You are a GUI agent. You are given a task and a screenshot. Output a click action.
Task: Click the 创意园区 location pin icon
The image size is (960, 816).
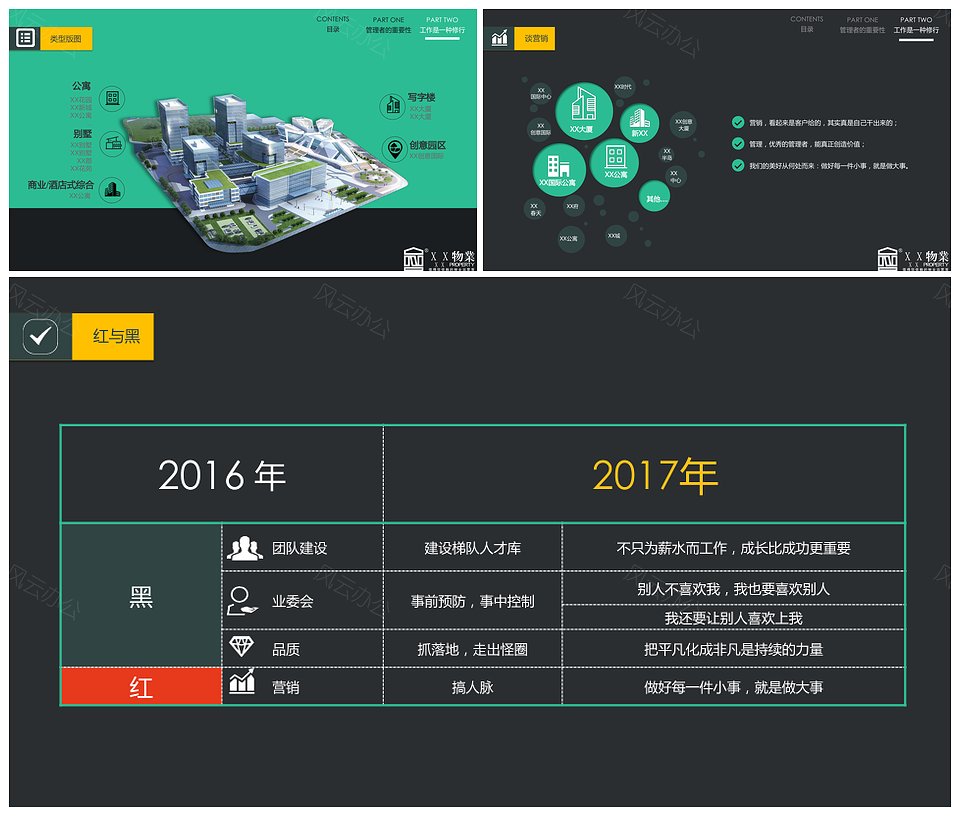pyautogui.click(x=394, y=149)
